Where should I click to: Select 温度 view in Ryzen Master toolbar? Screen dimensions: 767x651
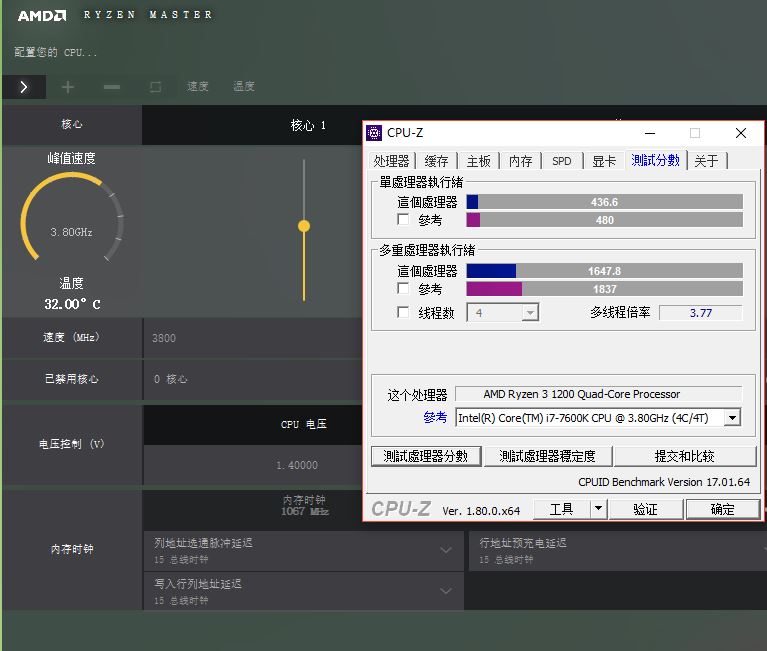point(244,87)
